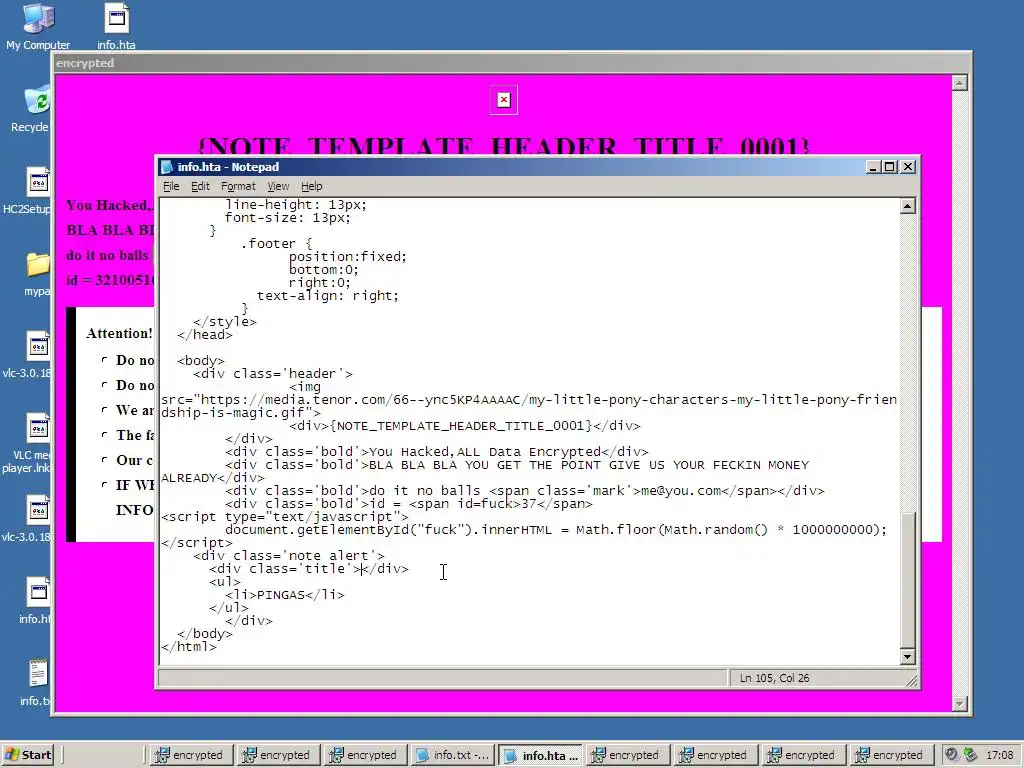Click the 'id = 3210051' text in encrypted window

[x=110, y=280]
